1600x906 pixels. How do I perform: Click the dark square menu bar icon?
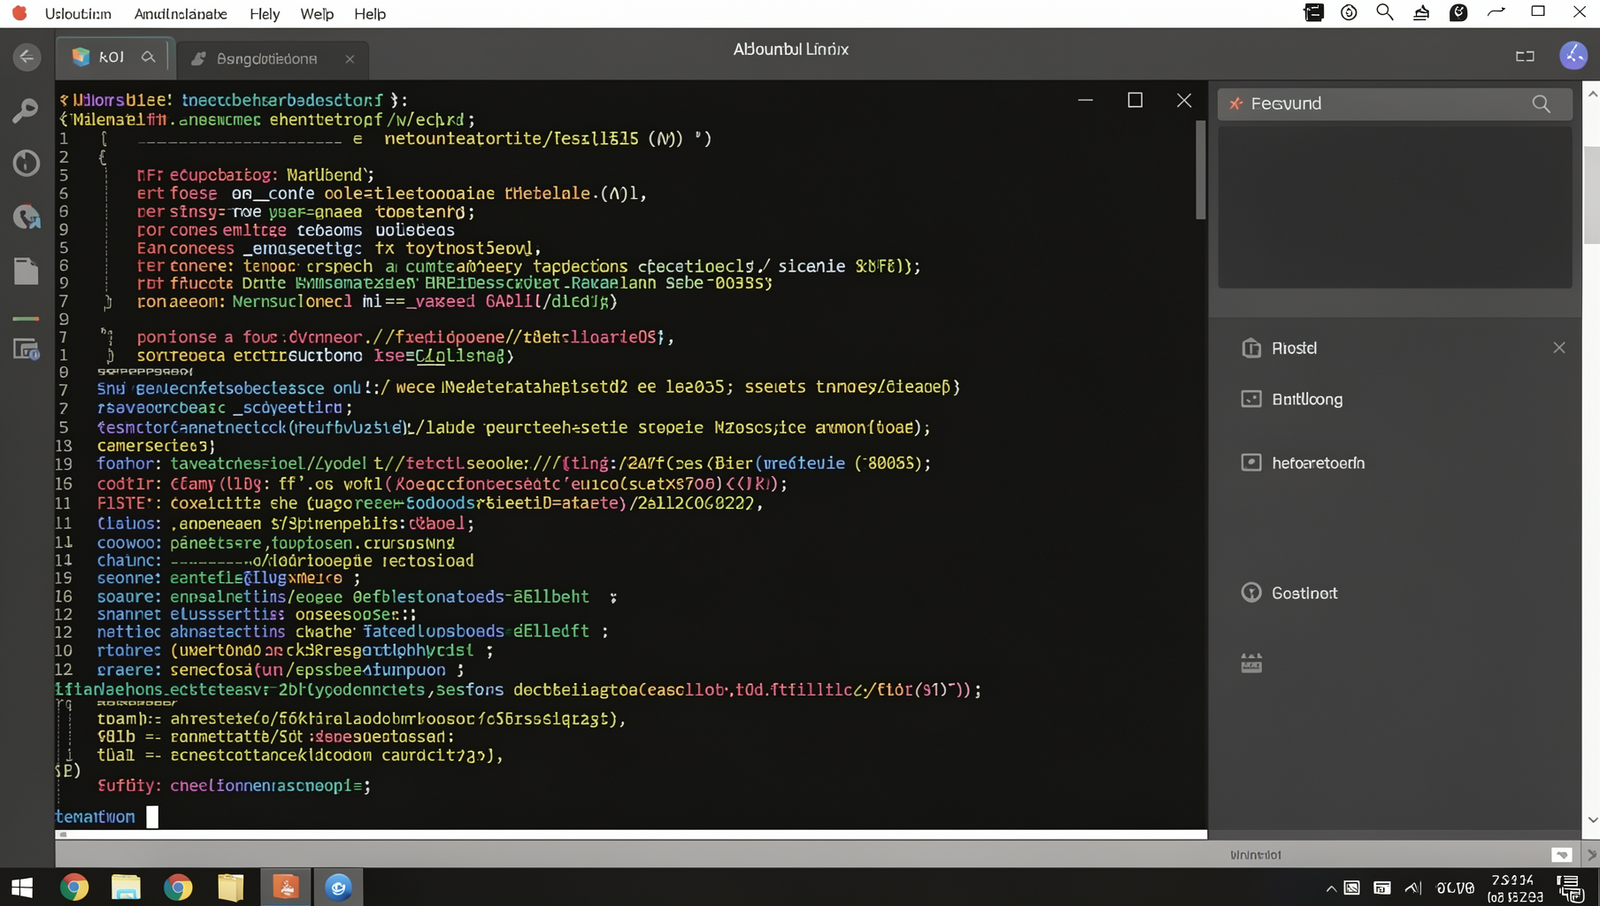(1314, 13)
